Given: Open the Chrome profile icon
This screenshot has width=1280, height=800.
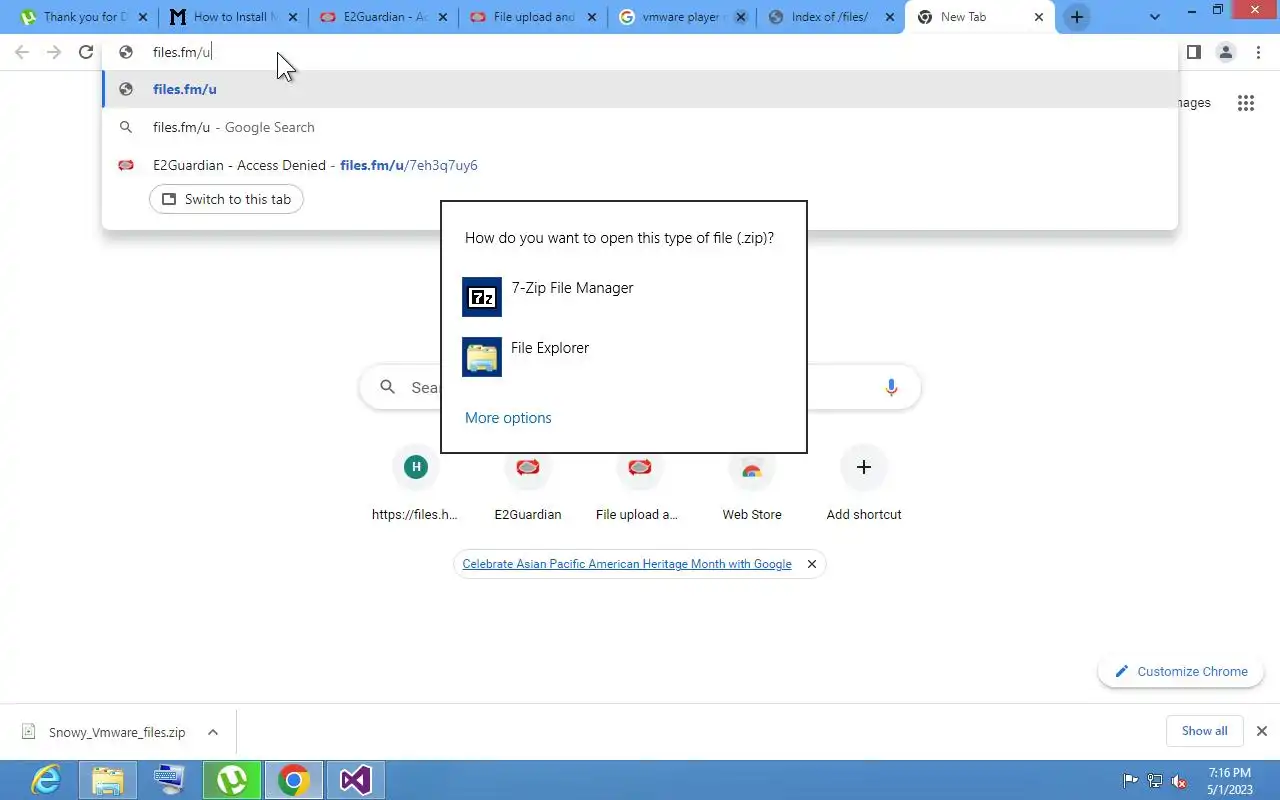Looking at the screenshot, I should click(1226, 52).
